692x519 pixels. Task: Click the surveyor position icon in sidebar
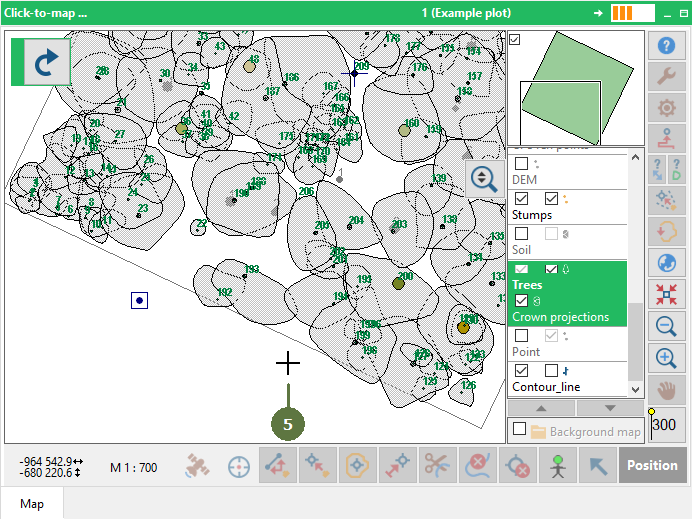(x=666, y=139)
